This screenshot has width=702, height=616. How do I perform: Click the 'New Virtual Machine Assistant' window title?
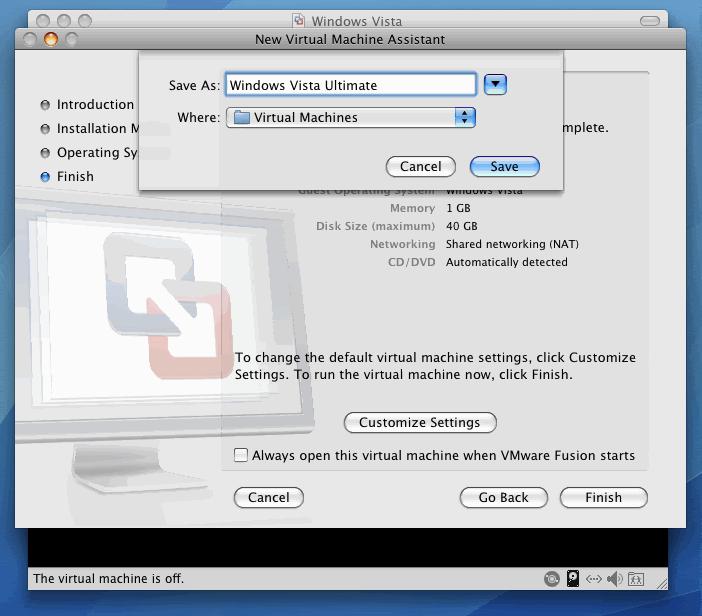point(350,39)
